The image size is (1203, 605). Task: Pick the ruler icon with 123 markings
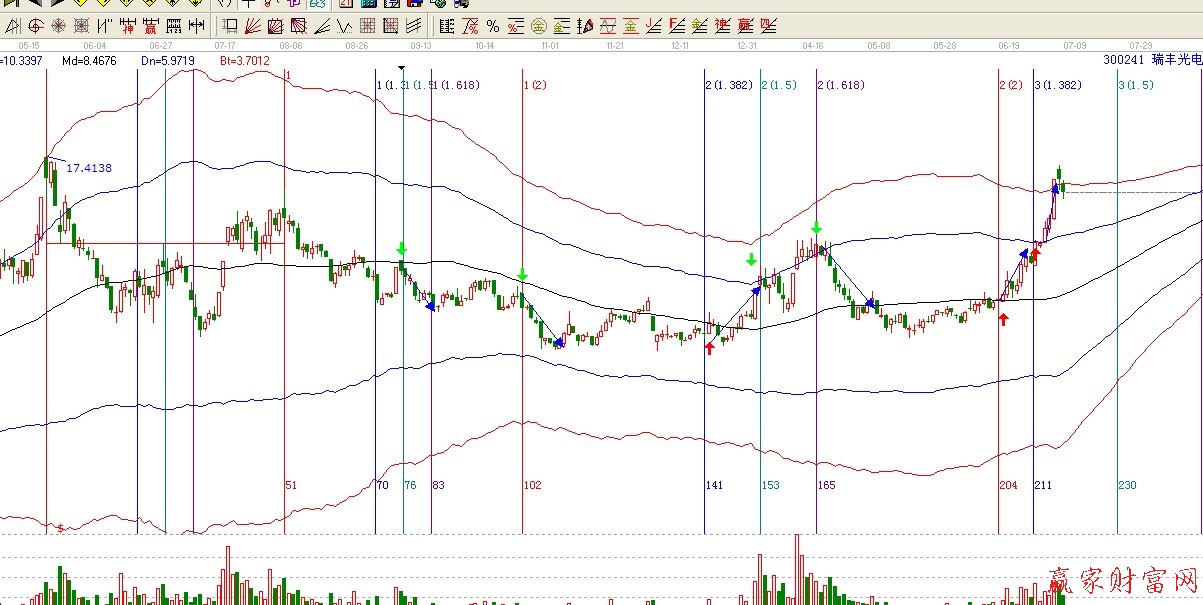pyautogui.click(x=174, y=26)
